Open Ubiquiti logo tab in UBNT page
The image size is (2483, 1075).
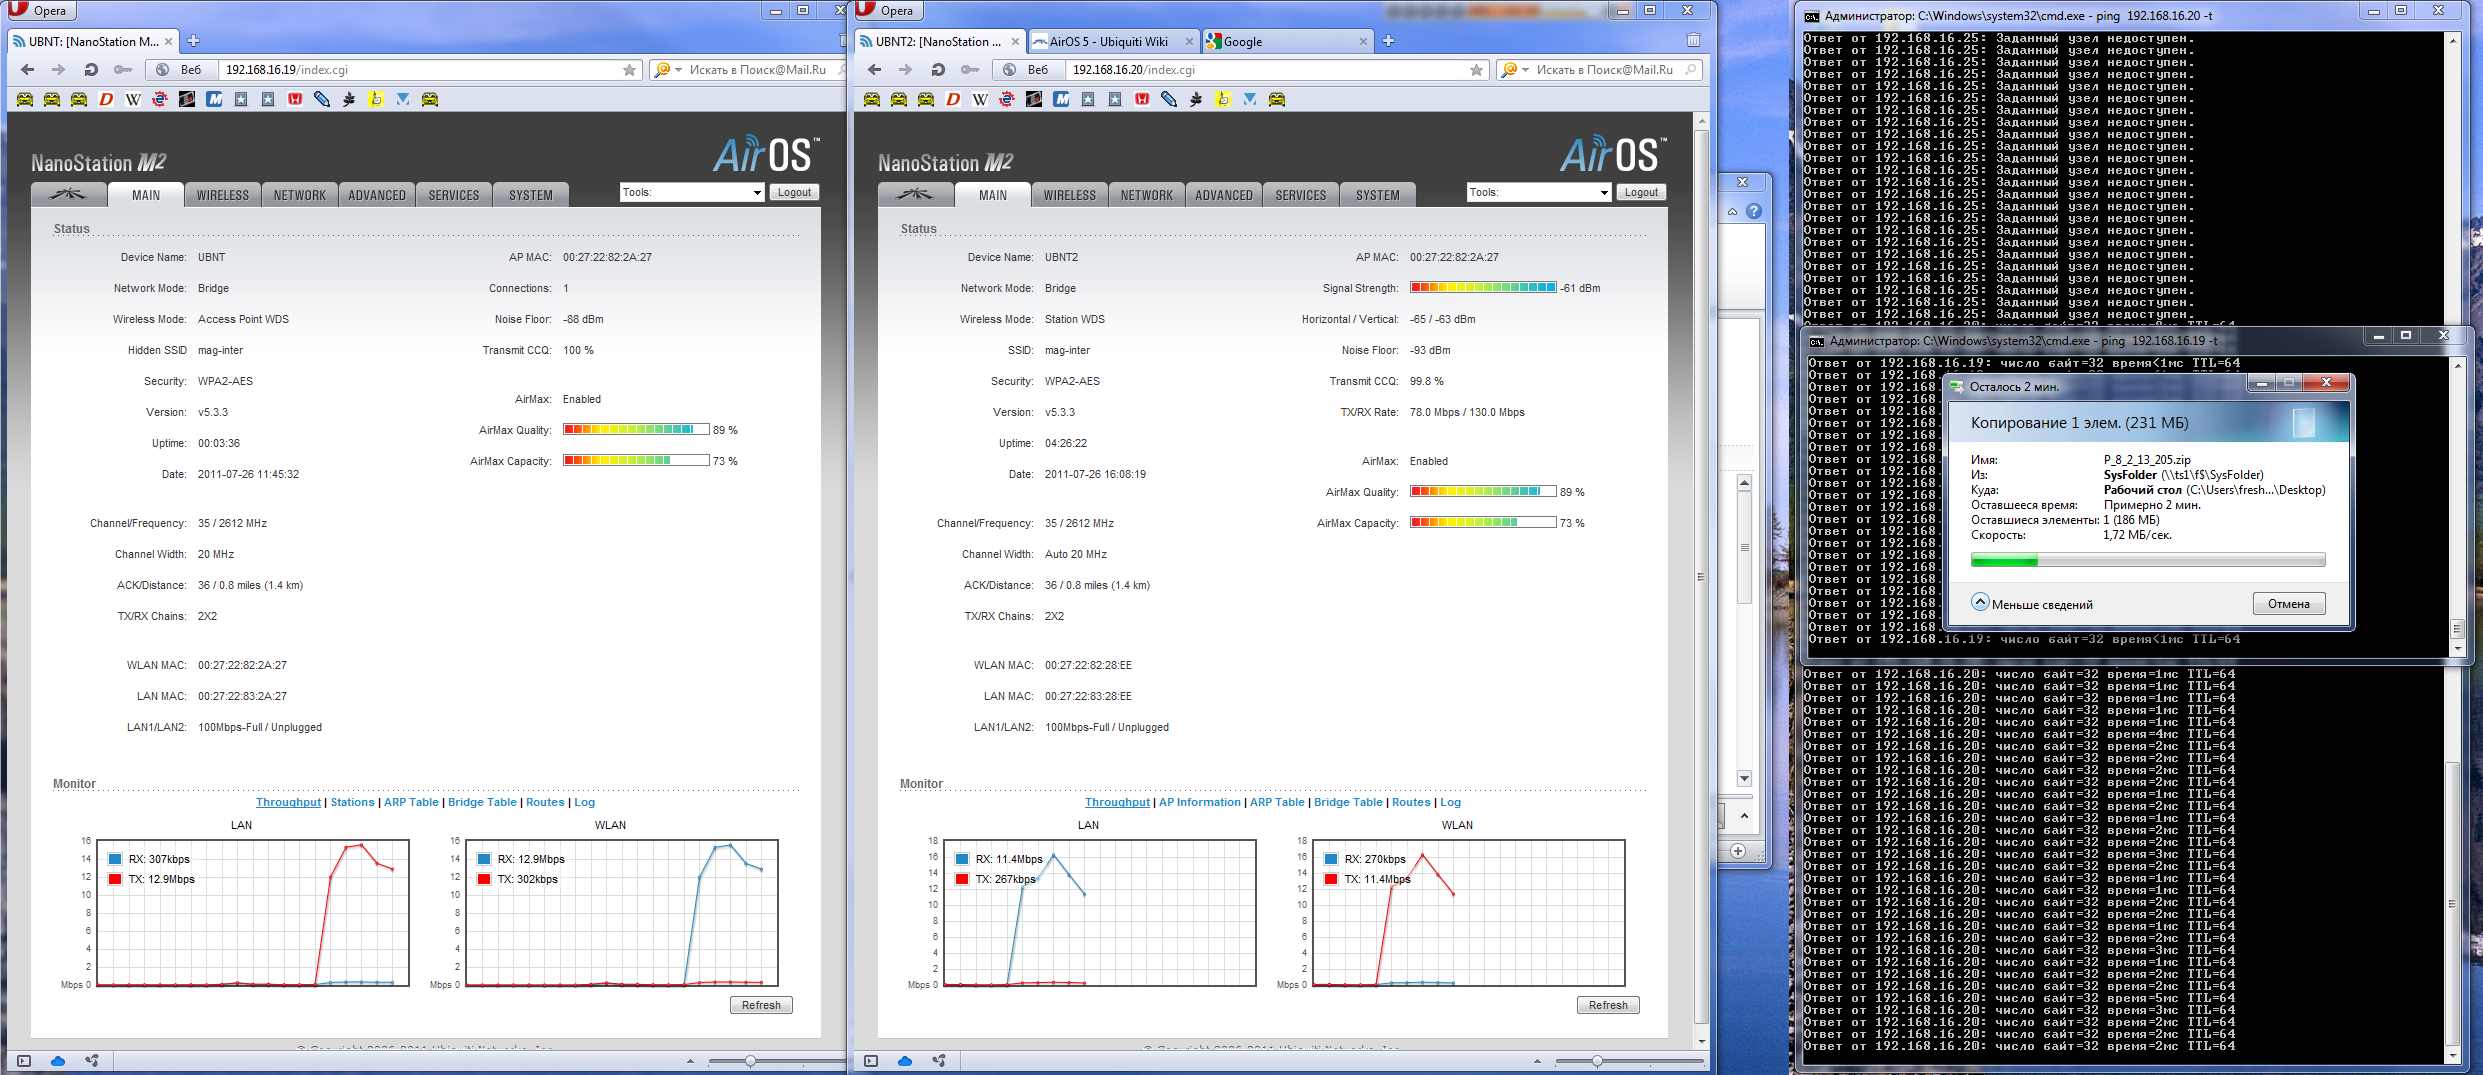(x=68, y=194)
